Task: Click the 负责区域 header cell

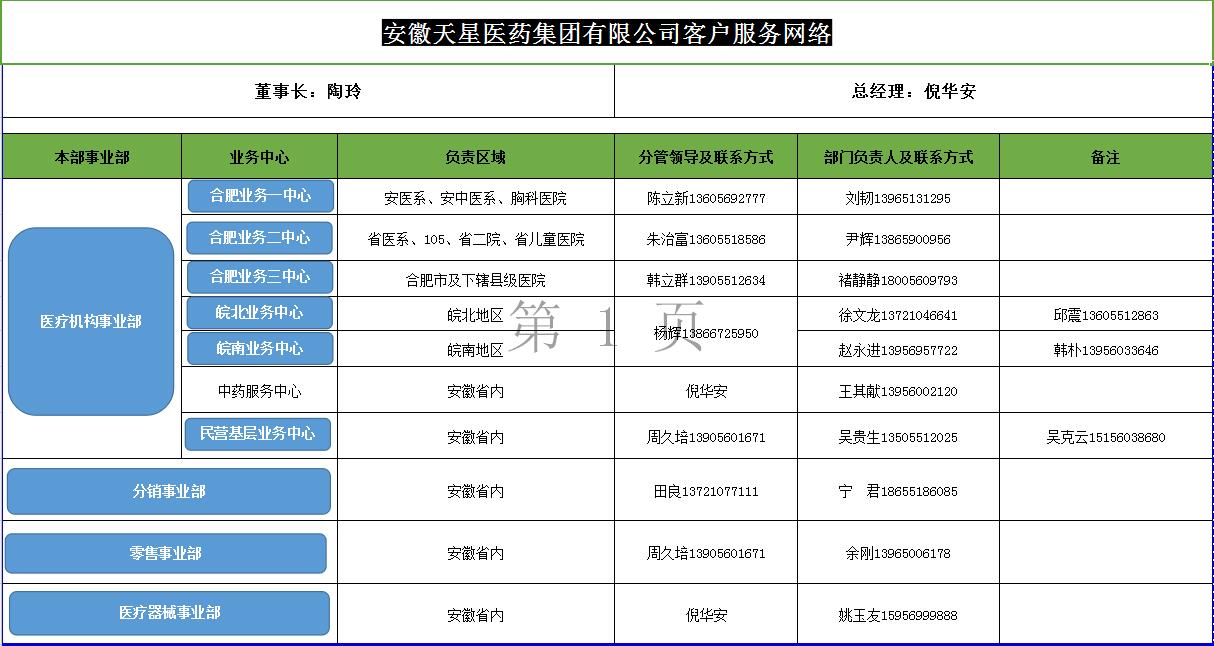Action: (x=476, y=157)
